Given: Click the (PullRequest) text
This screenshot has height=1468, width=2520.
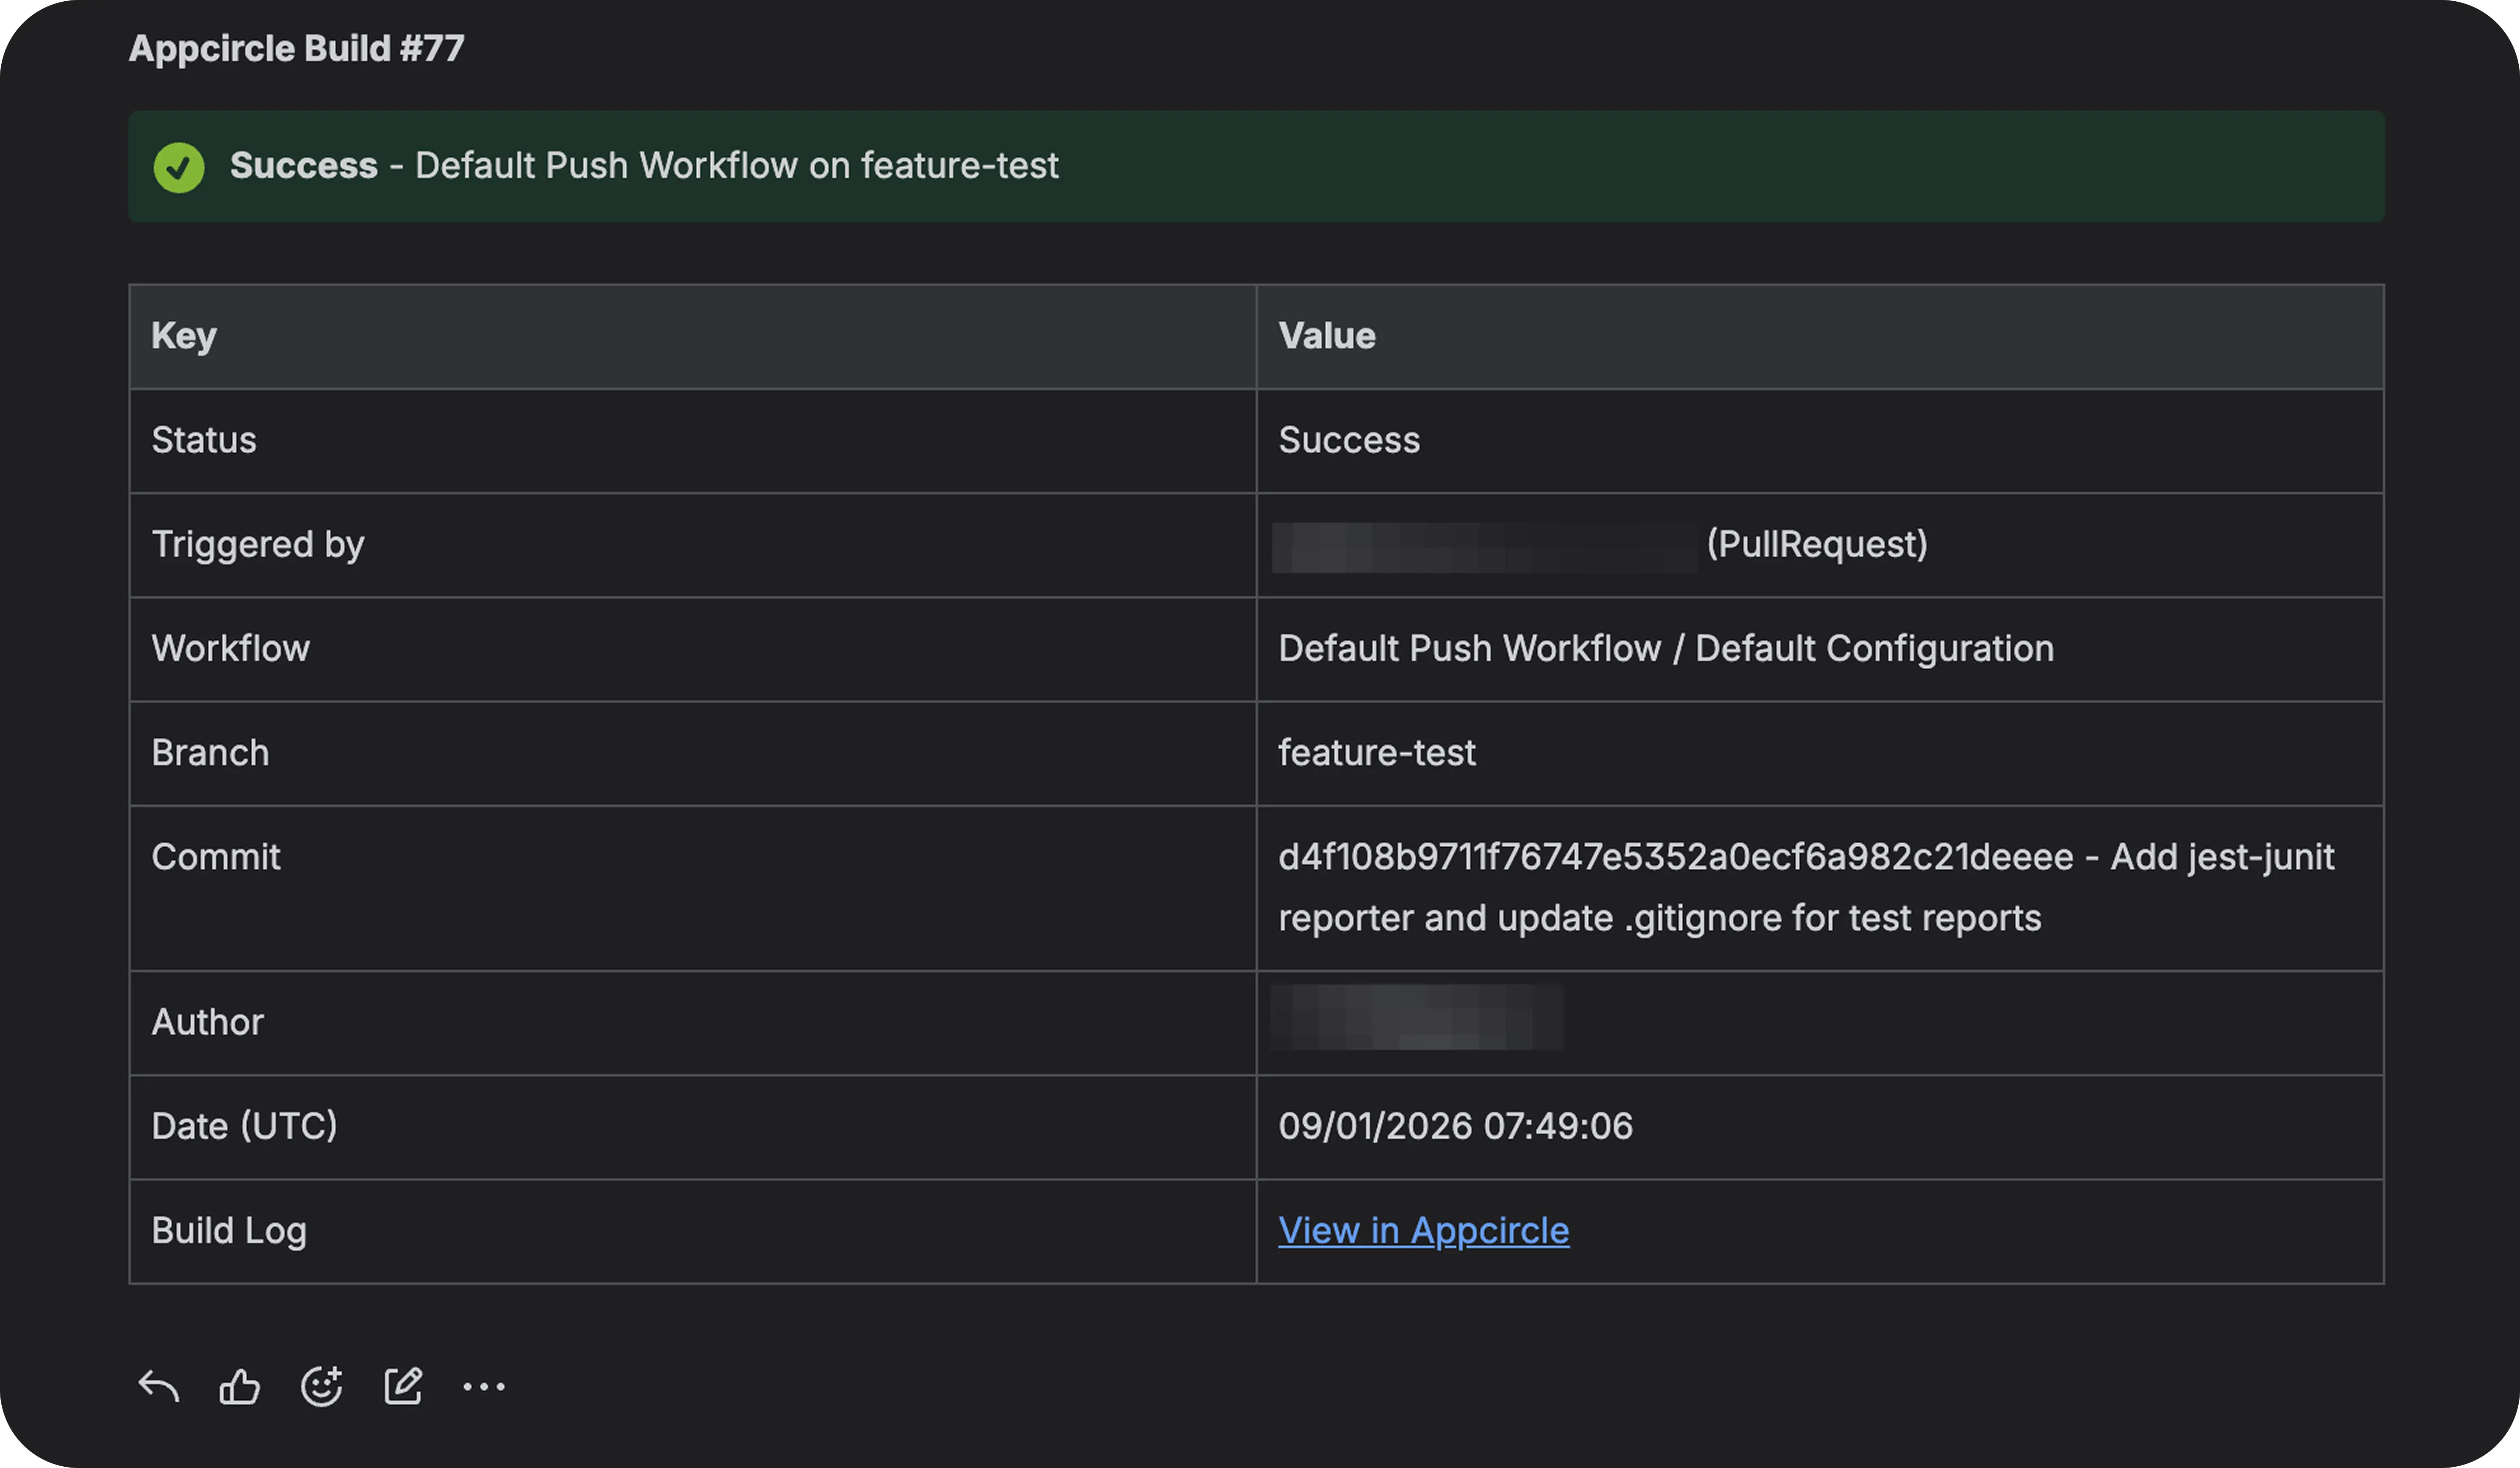Looking at the screenshot, I should click(x=1817, y=544).
